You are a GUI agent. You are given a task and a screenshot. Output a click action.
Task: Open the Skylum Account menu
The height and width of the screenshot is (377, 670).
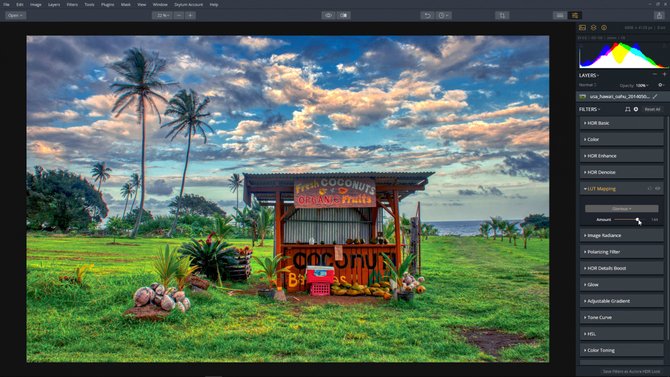point(188,4)
